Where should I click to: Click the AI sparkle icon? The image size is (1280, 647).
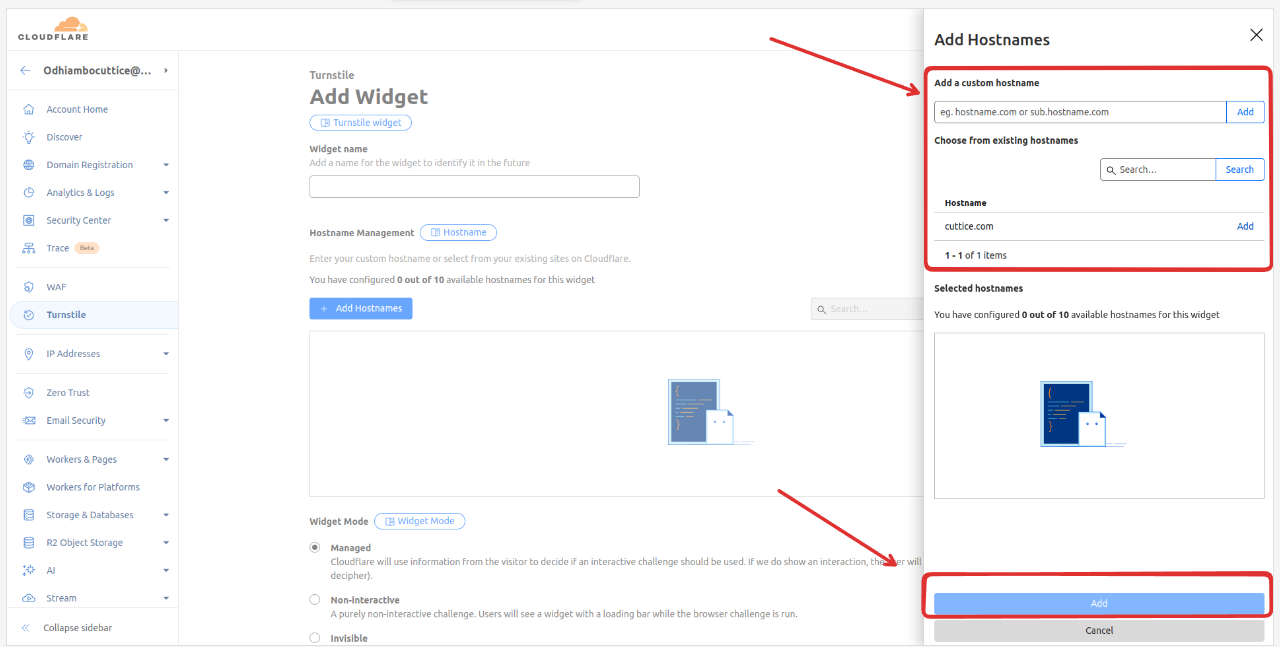pos(28,570)
